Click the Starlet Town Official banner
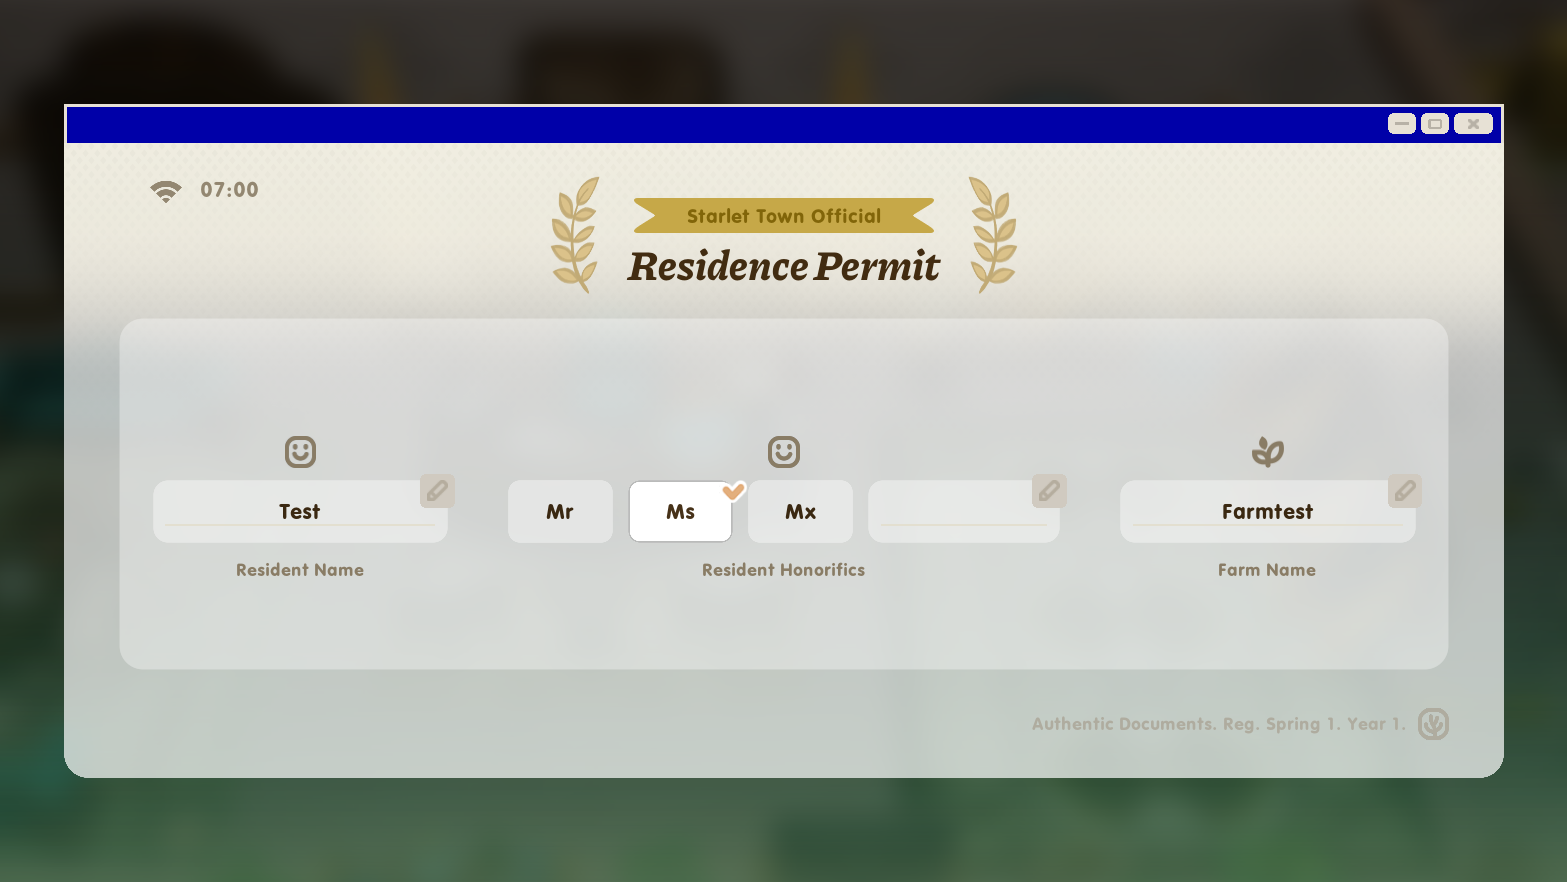 [784, 216]
